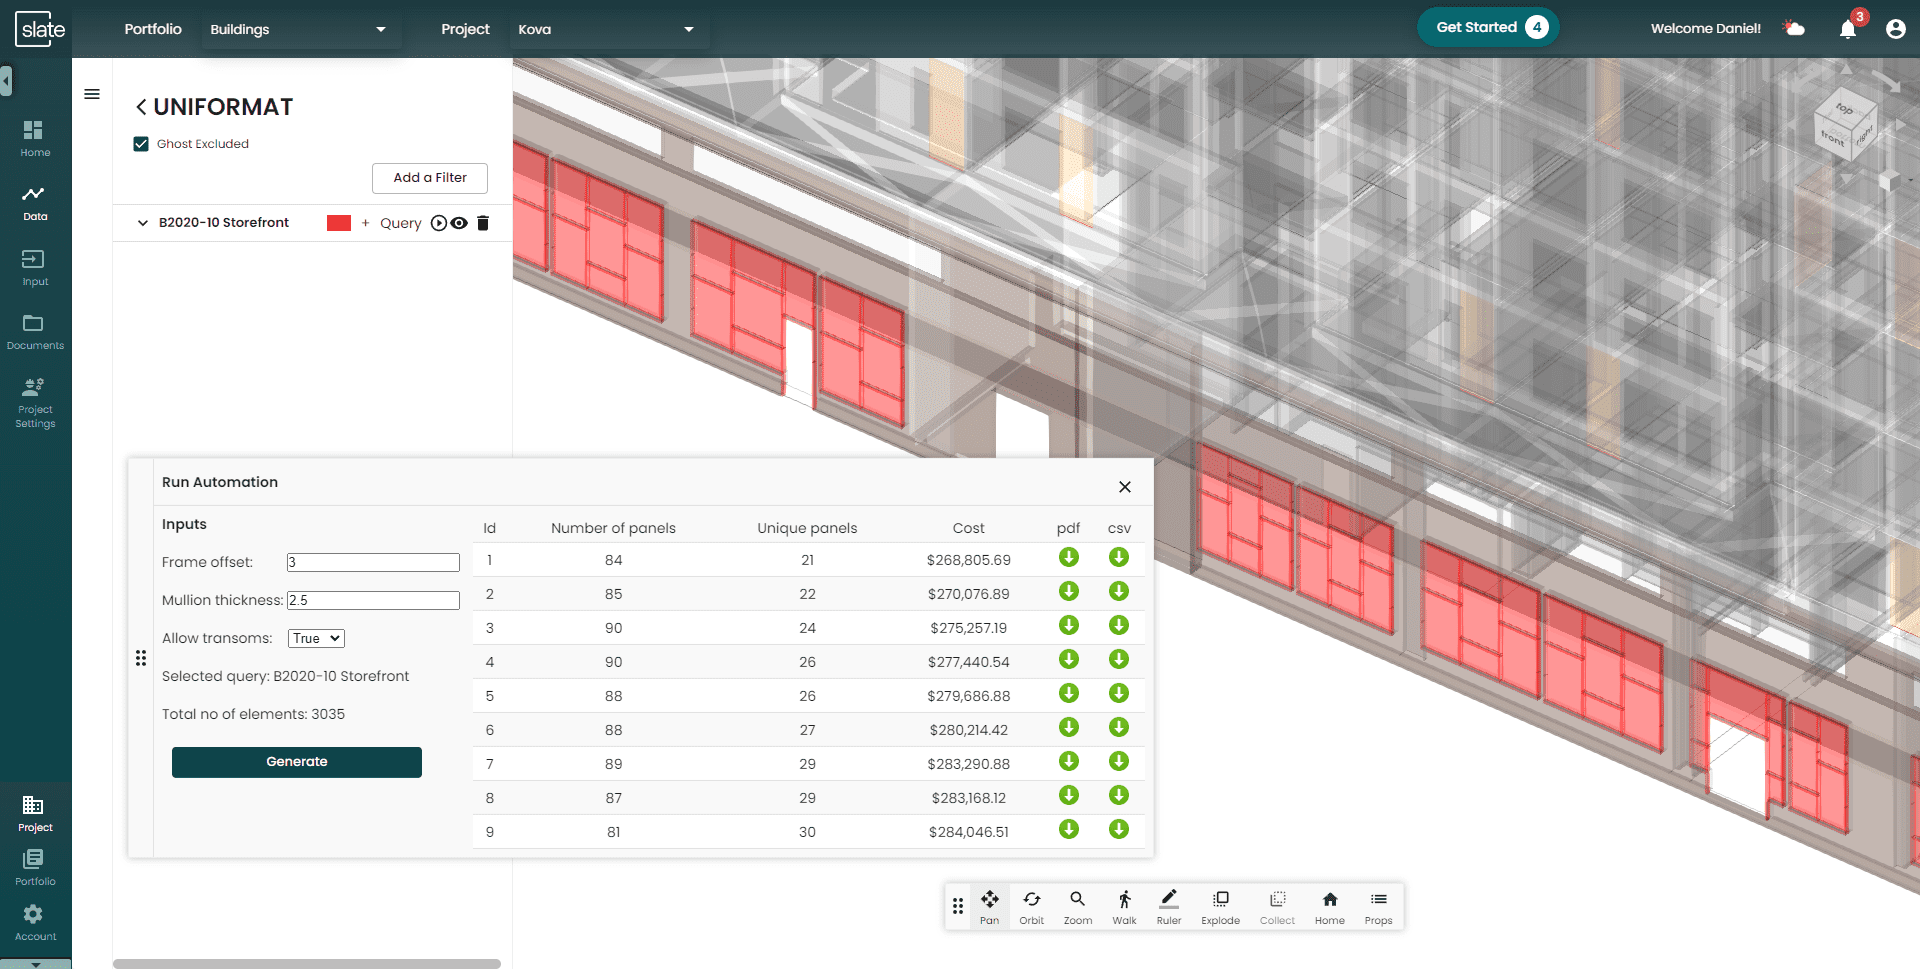
Task: Click Total no of elements: 3035 text
Action: [x=253, y=714]
